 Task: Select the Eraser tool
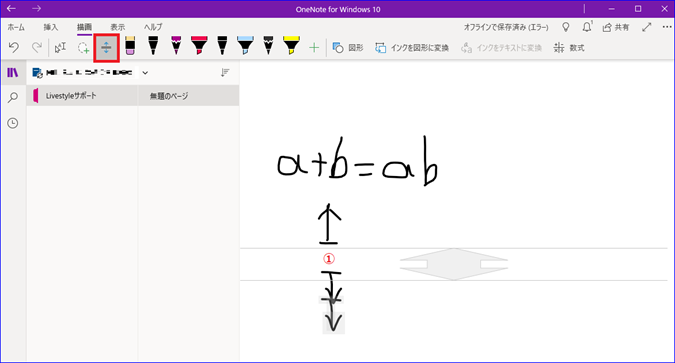pyautogui.click(x=130, y=46)
